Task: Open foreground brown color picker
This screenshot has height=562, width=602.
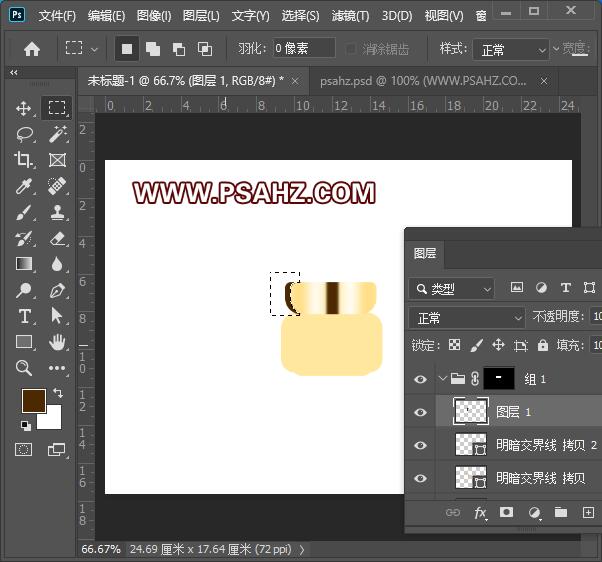Action: coord(33,400)
